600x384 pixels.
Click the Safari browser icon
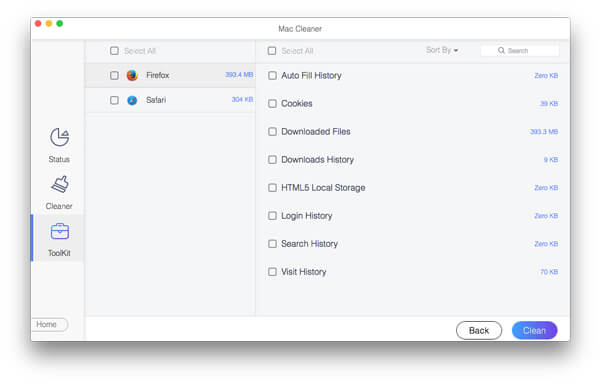tap(132, 100)
